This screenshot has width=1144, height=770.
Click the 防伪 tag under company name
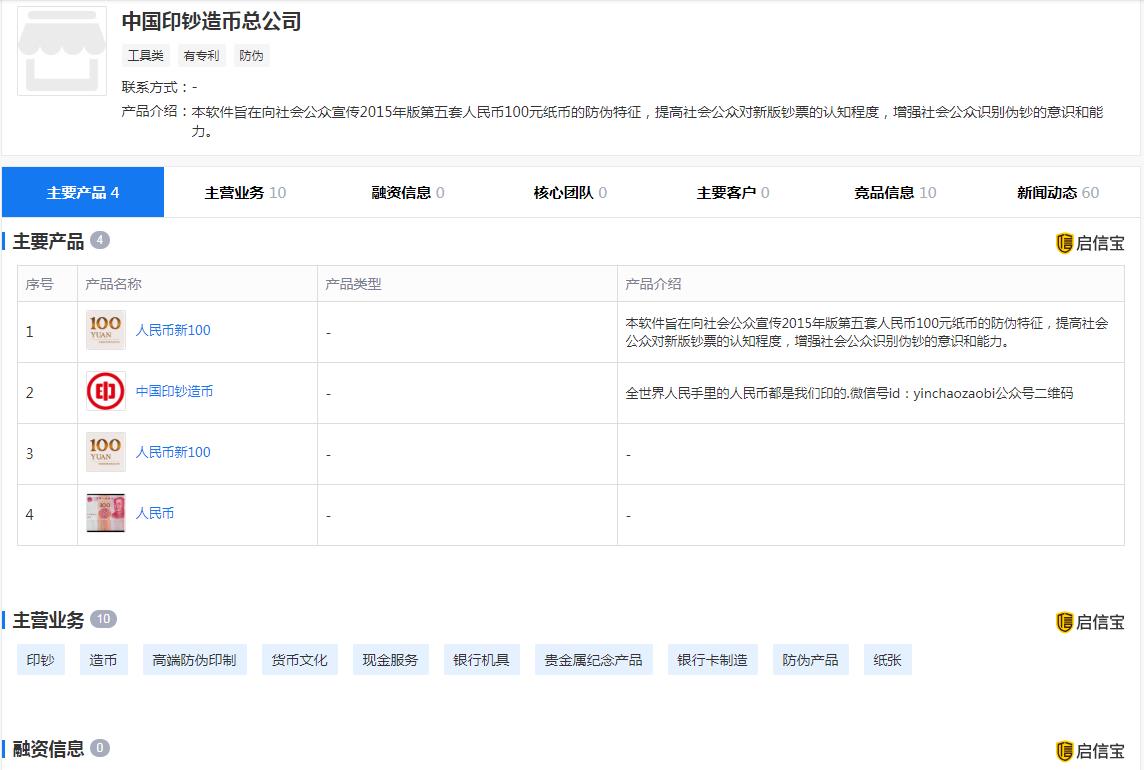pos(252,55)
